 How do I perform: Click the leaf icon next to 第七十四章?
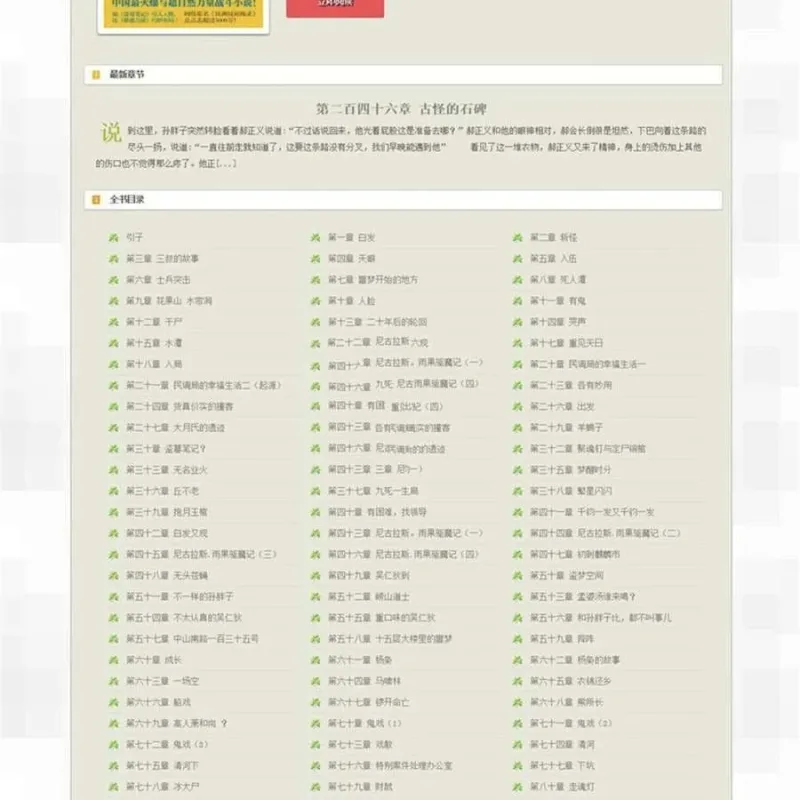[517, 745]
